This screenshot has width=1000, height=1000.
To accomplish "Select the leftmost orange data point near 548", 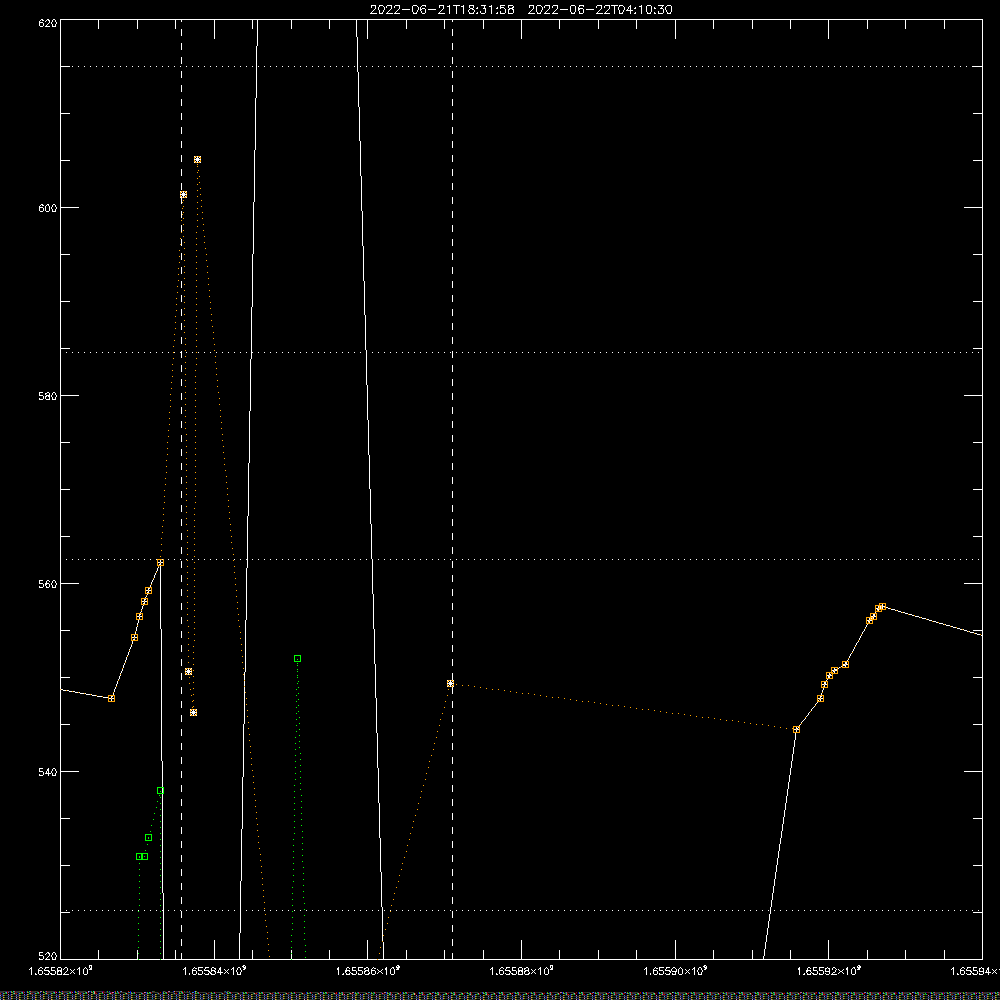I will pyautogui.click(x=112, y=698).
